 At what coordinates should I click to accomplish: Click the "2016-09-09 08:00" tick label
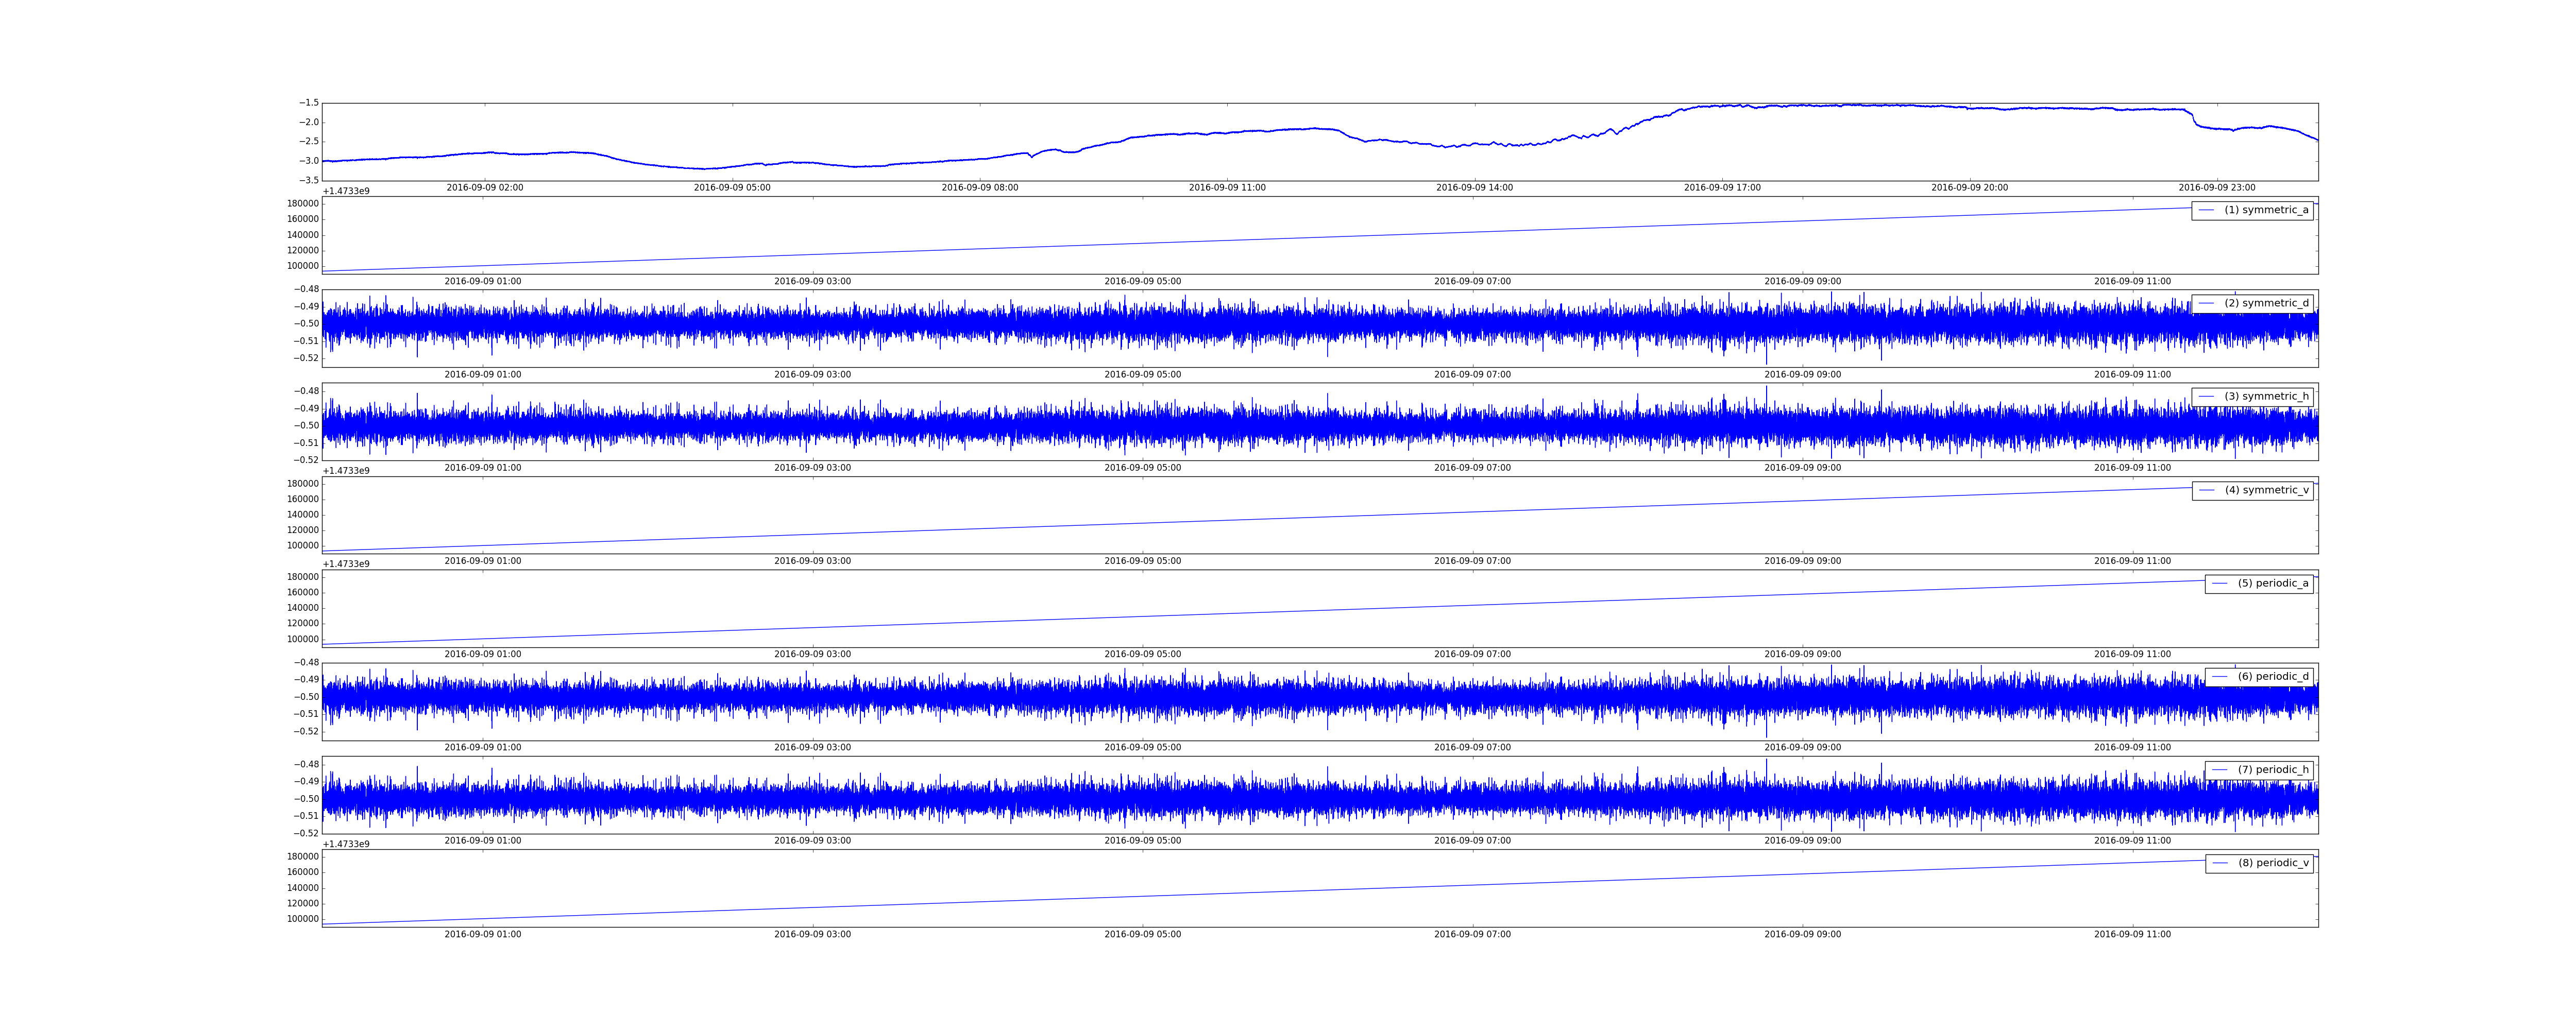pyautogui.click(x=980, y=188)
